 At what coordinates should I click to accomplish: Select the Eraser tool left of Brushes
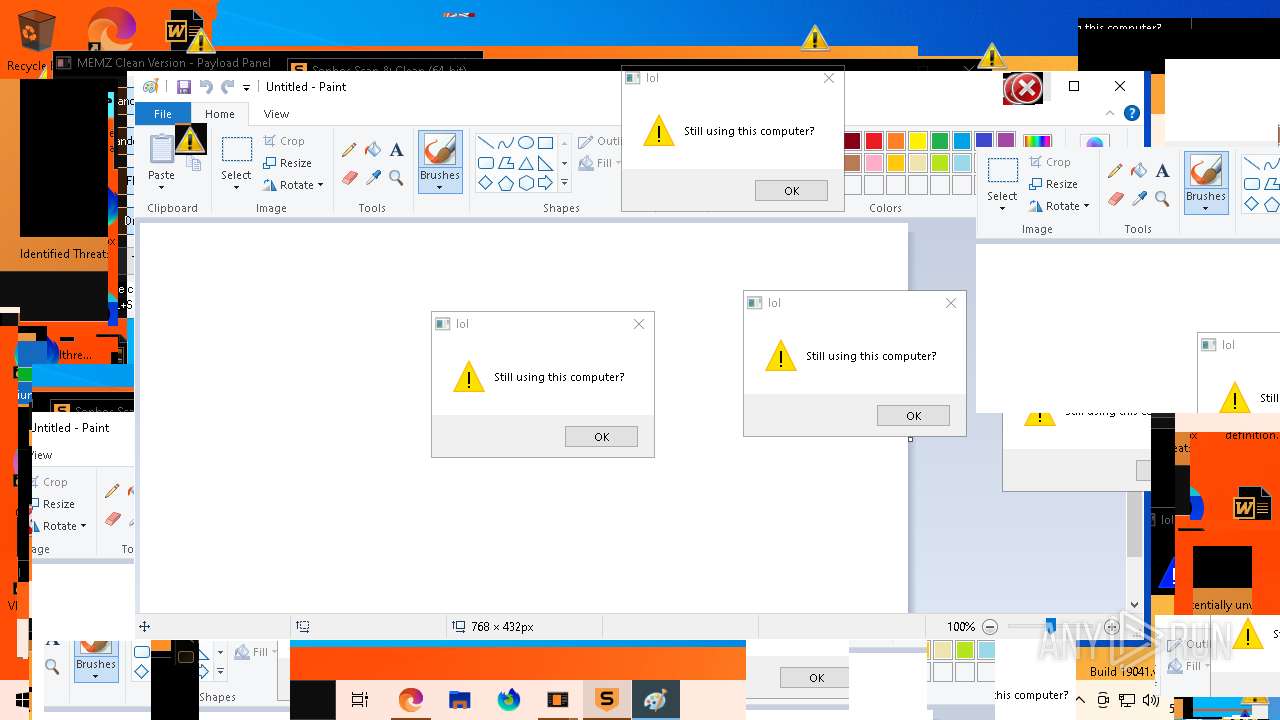tap(349, 178)
